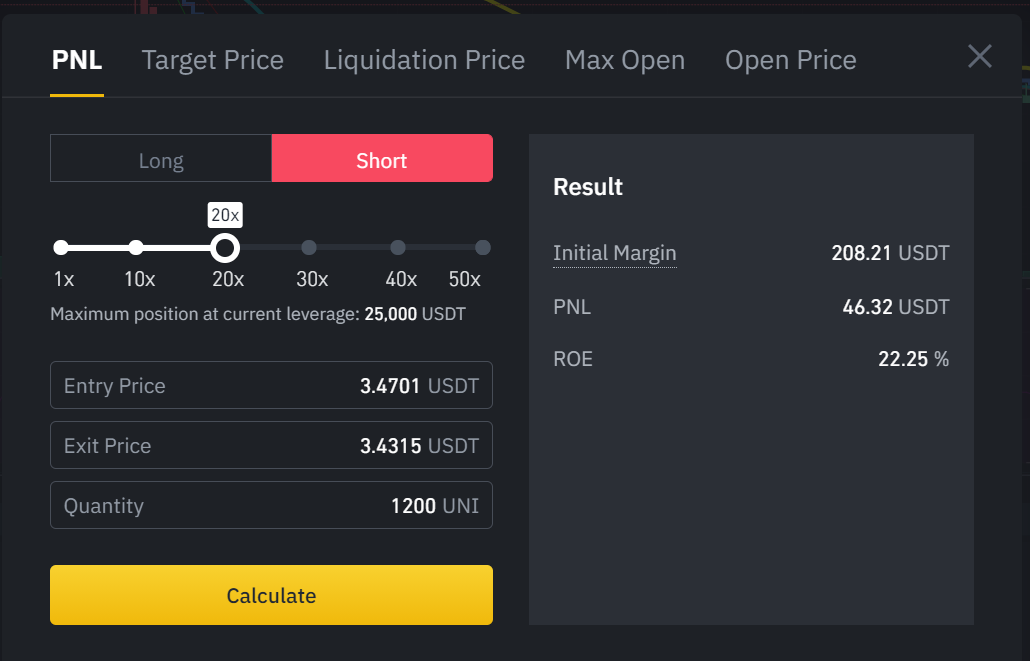The image size is (1030, 661).
Task: Open the Target Price tab
Action: [213, 60]
